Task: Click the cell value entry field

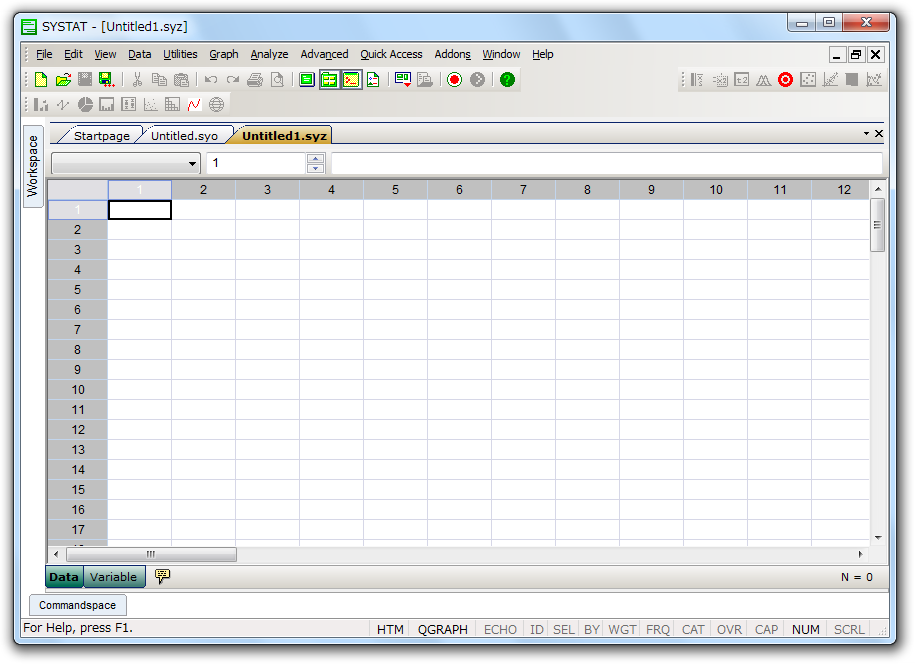Action: (x=606, y=163)
